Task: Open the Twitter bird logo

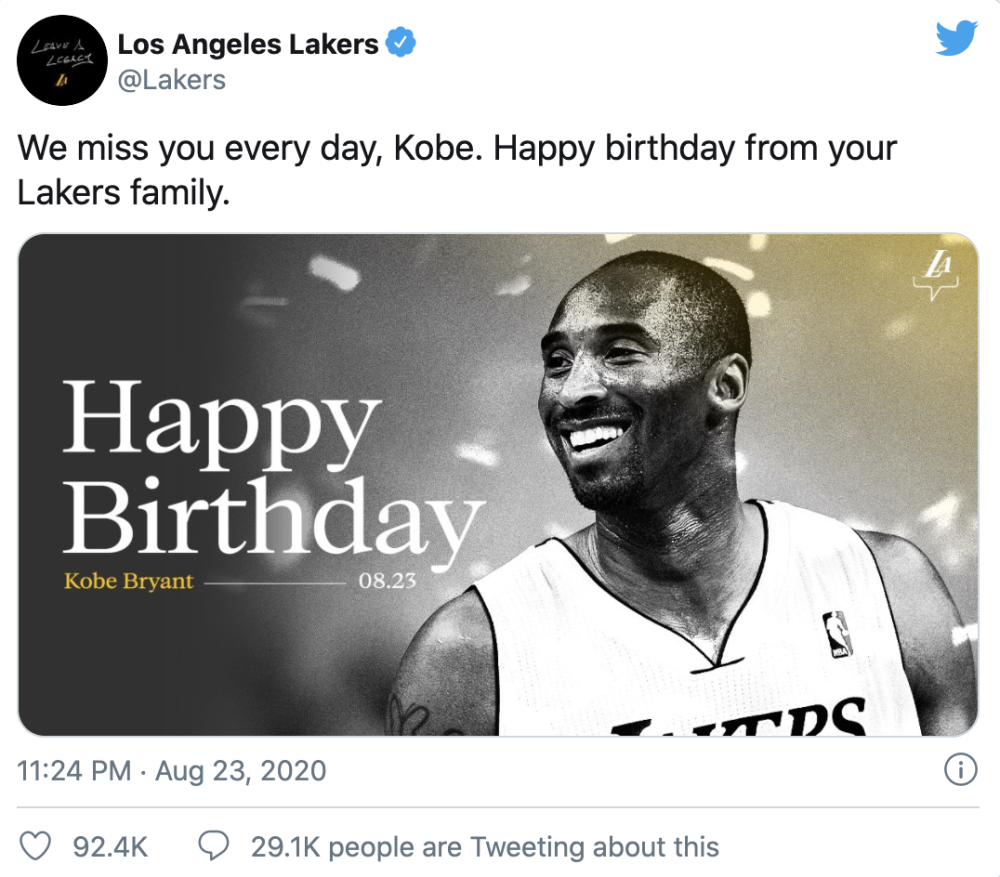Action: tap(955, 40)
